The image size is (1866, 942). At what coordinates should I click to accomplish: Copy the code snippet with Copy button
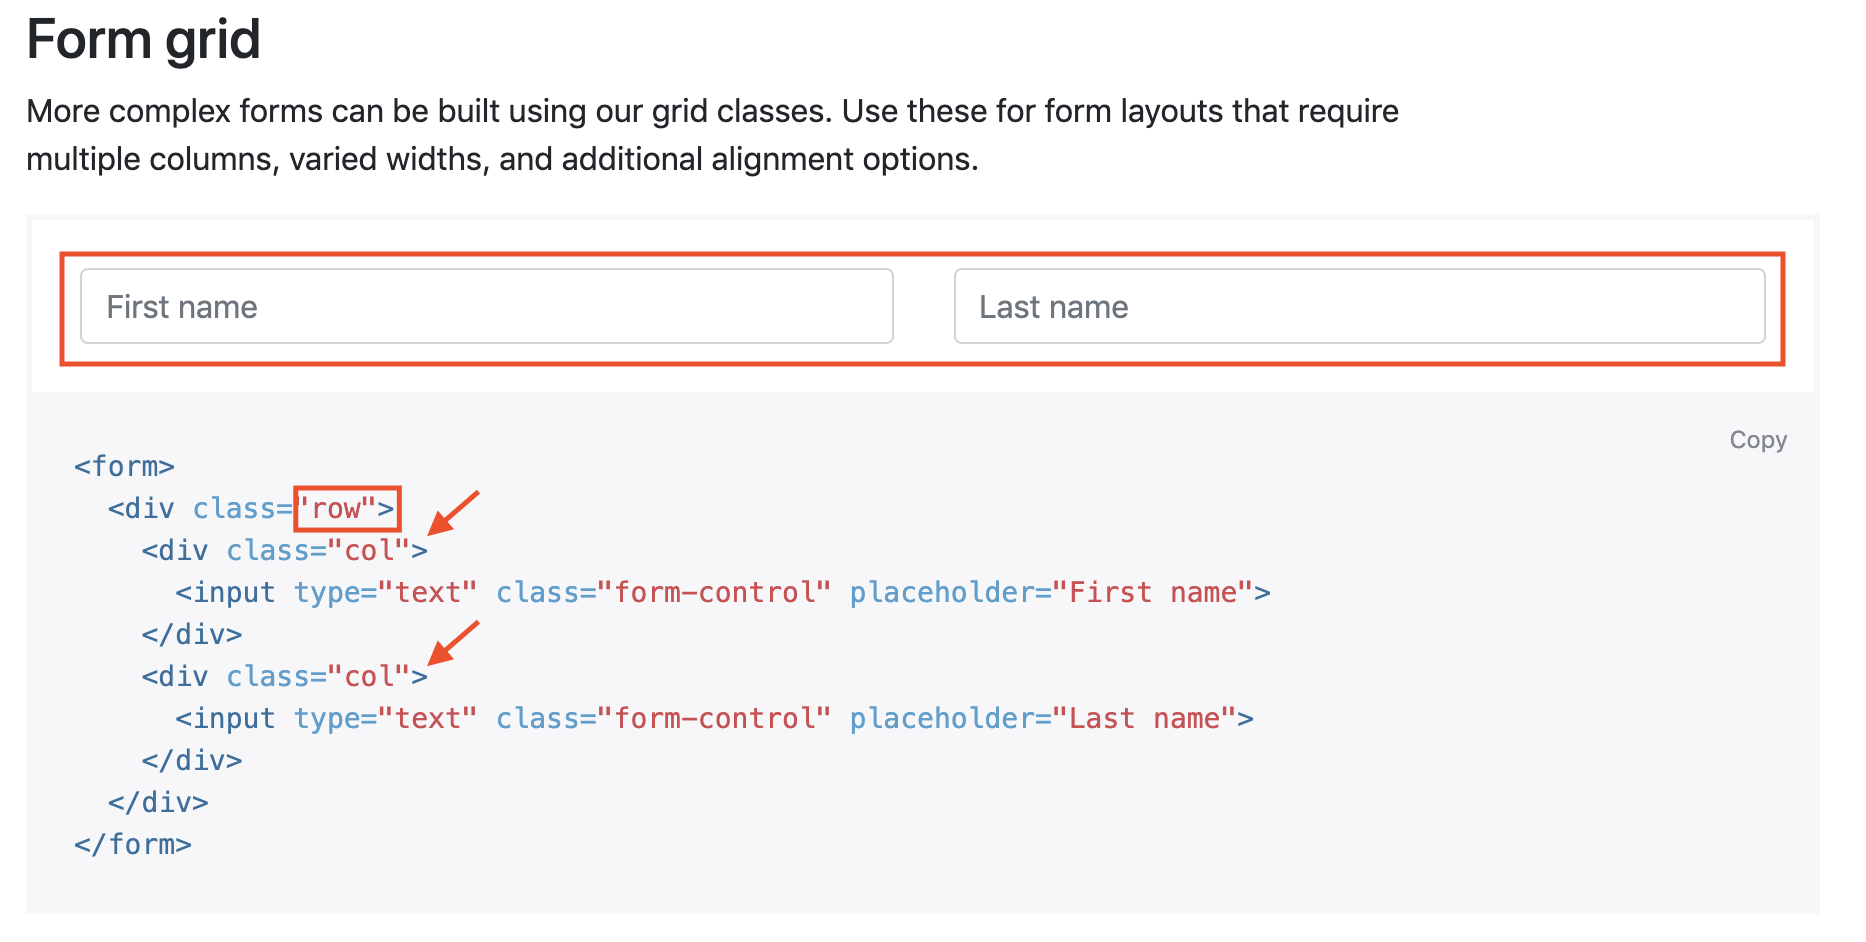coord(1757,440)
